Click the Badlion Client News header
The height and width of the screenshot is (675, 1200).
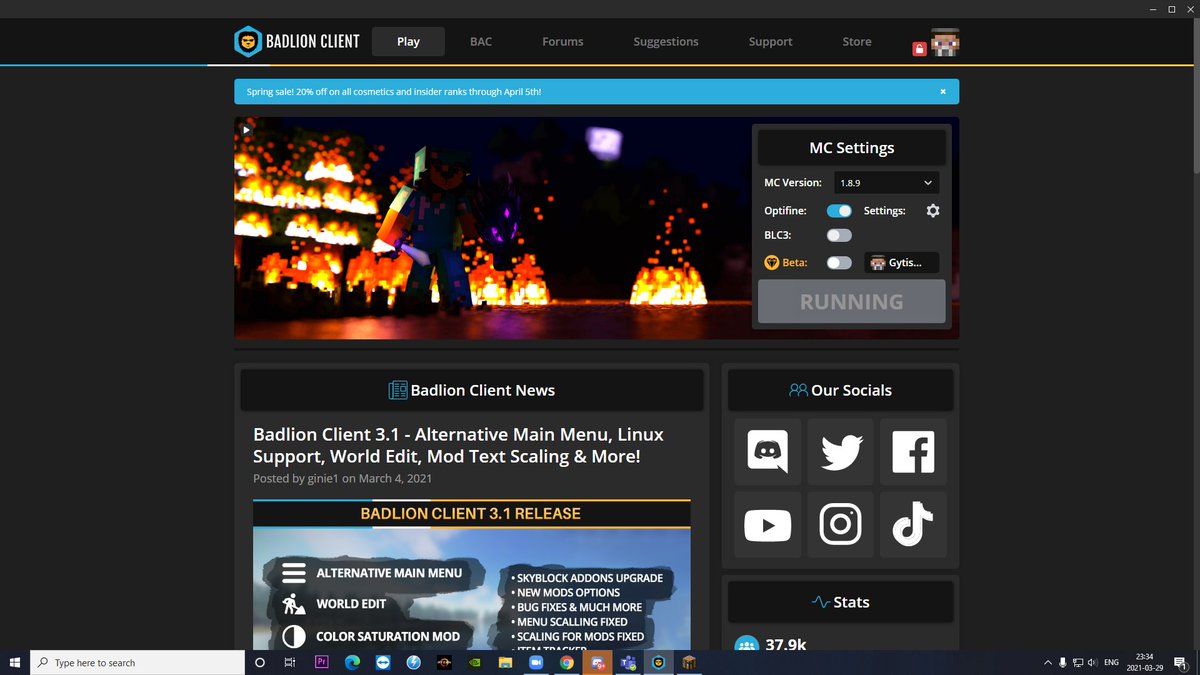[x=472, y=390]
